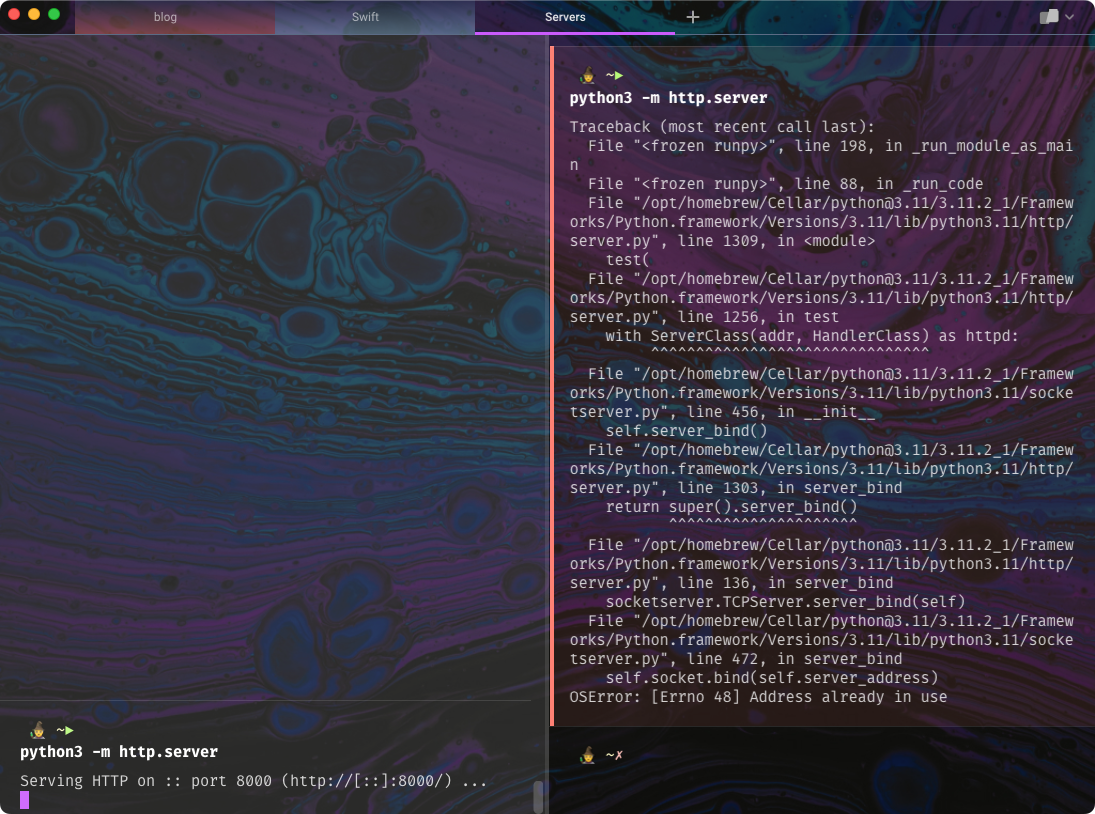Click the red x failure indicator in prompt
The height and width of the screenshot is (814, 1095).
619,756
